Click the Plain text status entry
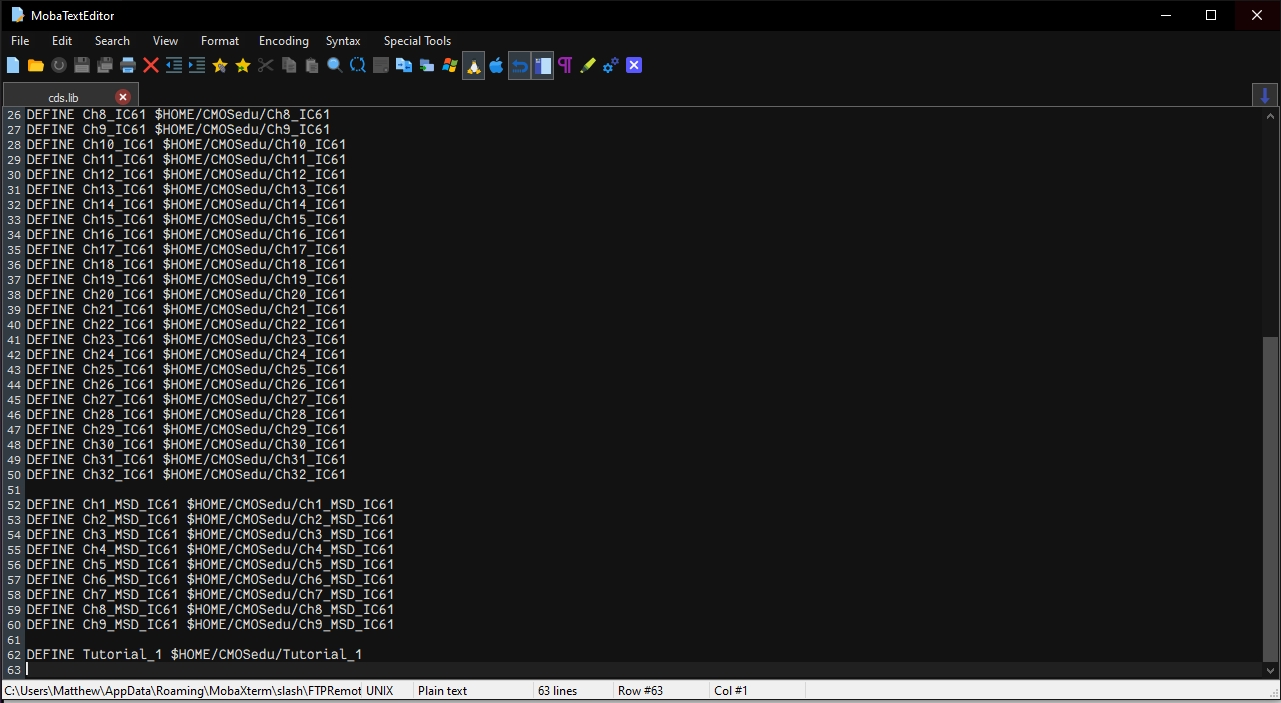Image resolution: width=1281 pixels, height=703 pixels. coord(443,691)
